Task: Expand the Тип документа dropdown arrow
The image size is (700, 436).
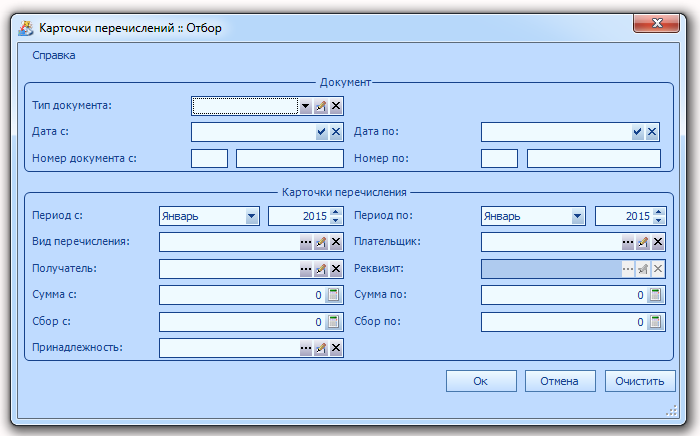Action: [305, 106]
